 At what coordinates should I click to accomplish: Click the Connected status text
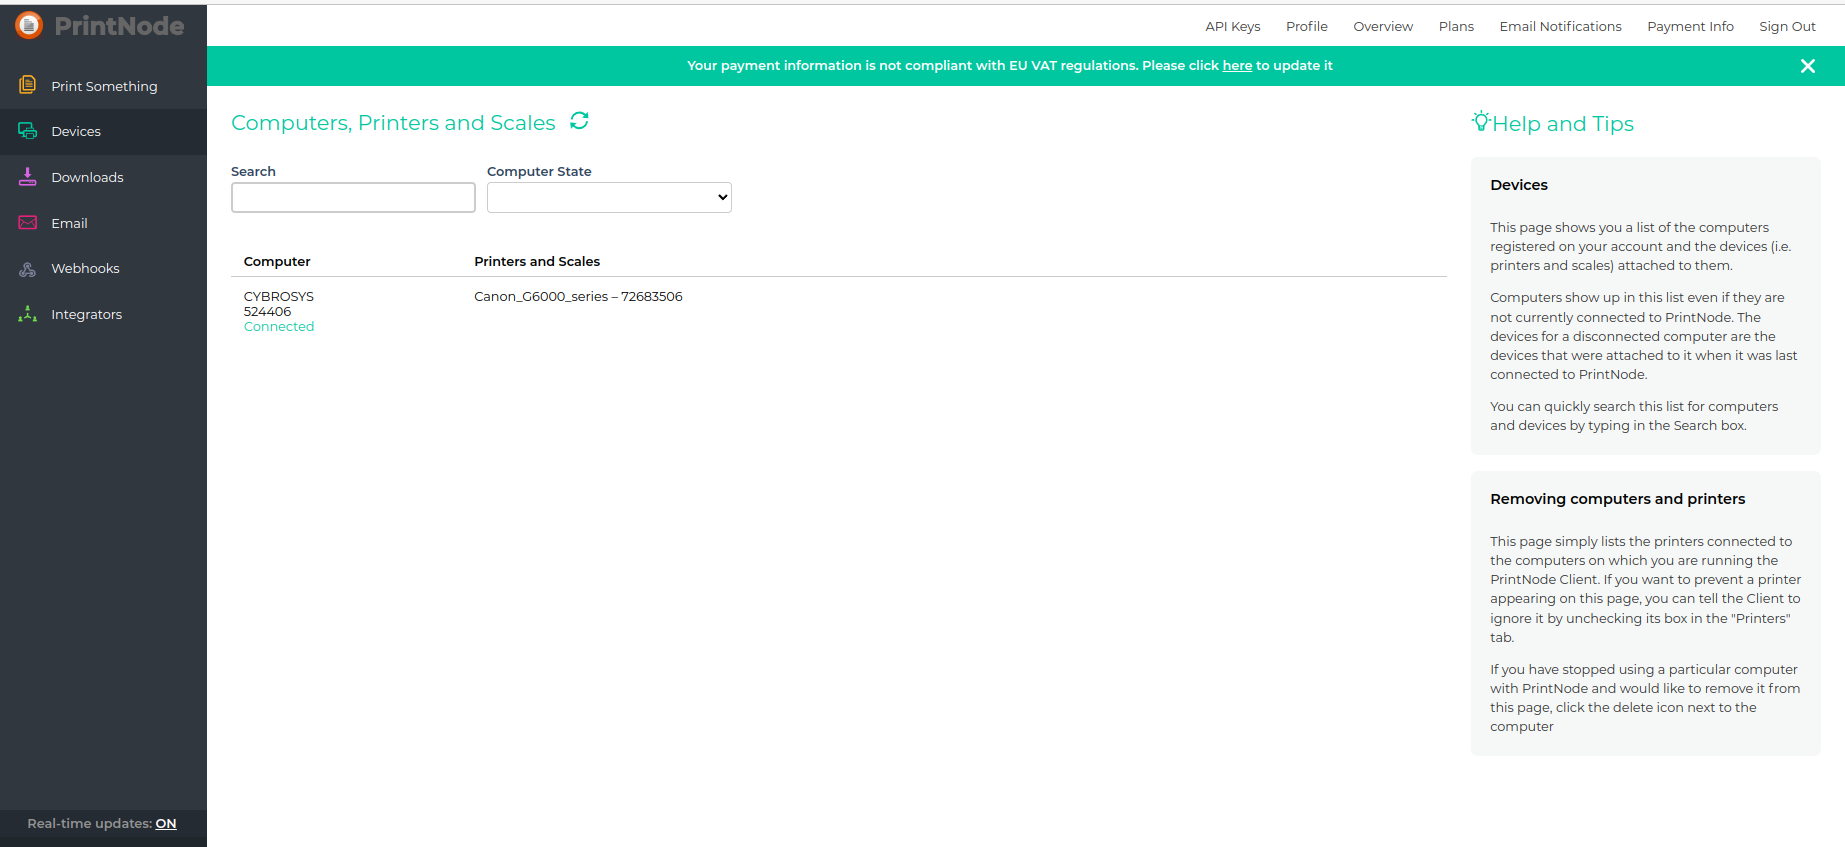279,326
